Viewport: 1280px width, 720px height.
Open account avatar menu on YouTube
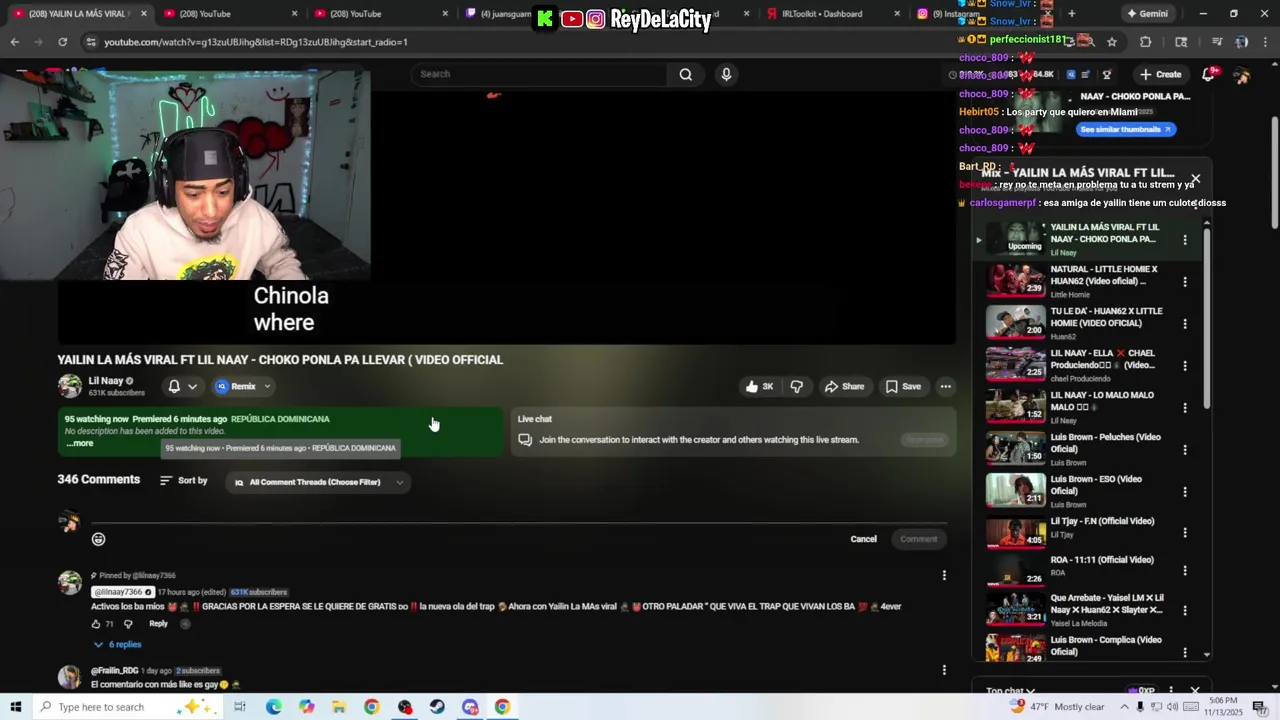[x=1241, y=75]
